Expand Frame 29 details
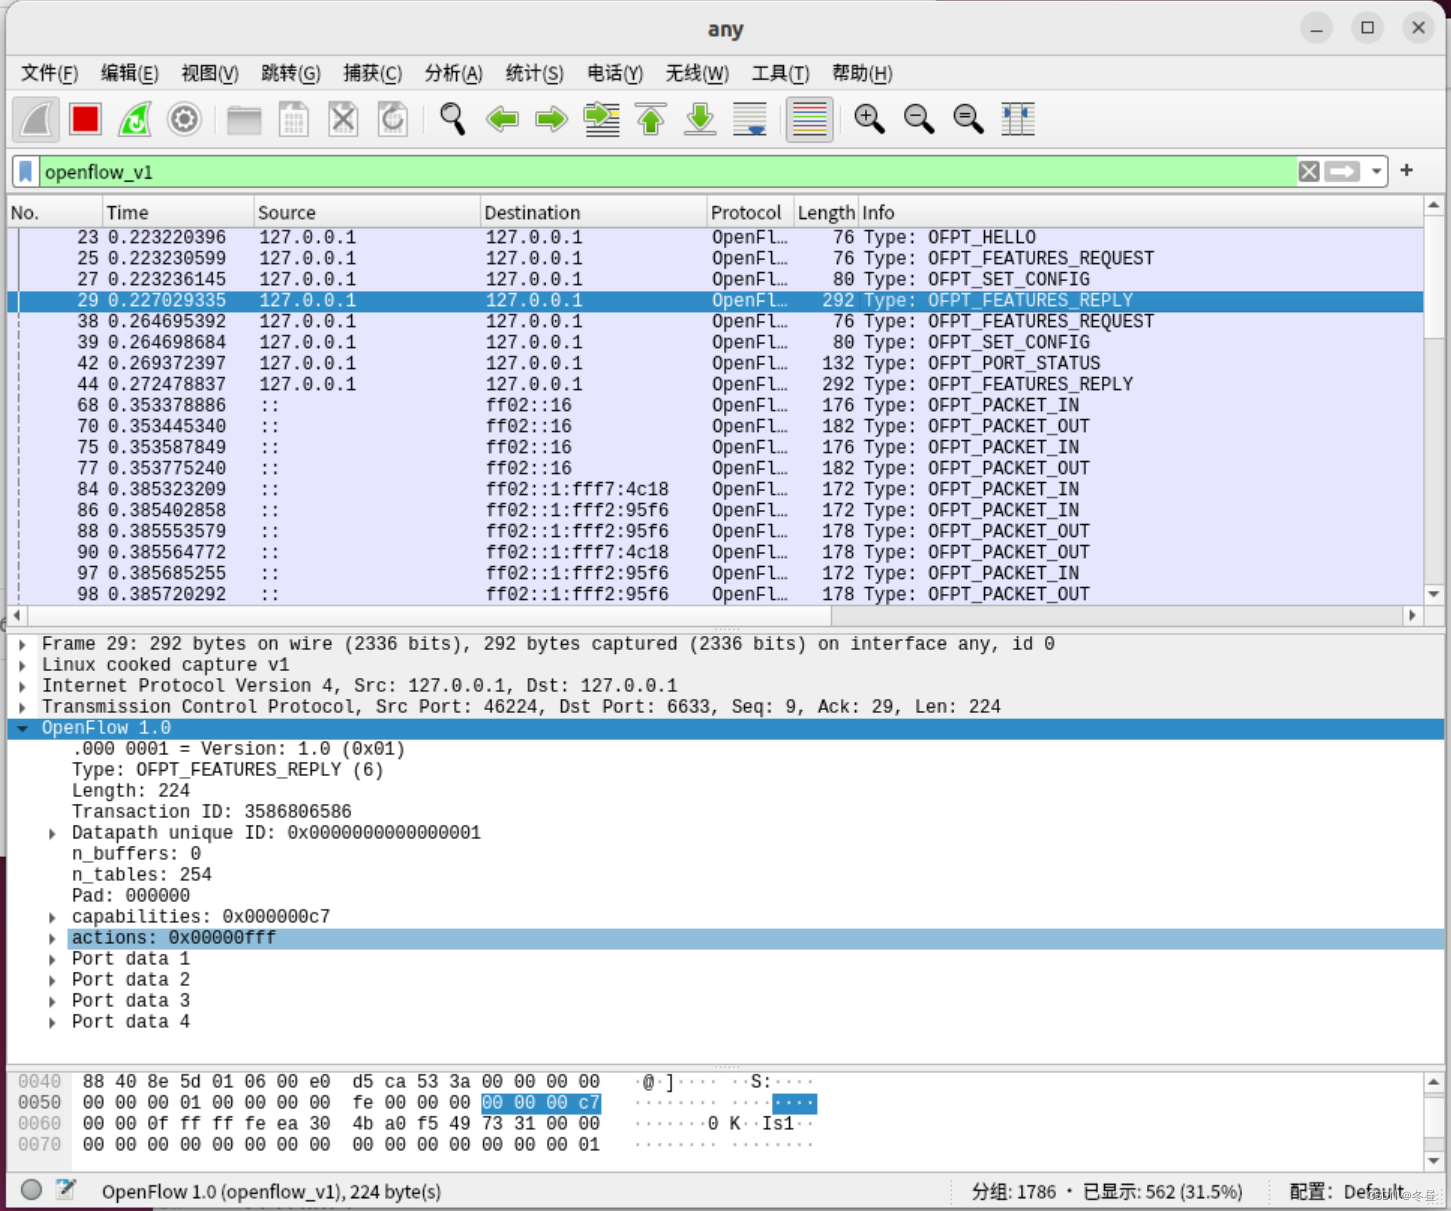This screenshot has height=1211, width=1451. [22, 645]
